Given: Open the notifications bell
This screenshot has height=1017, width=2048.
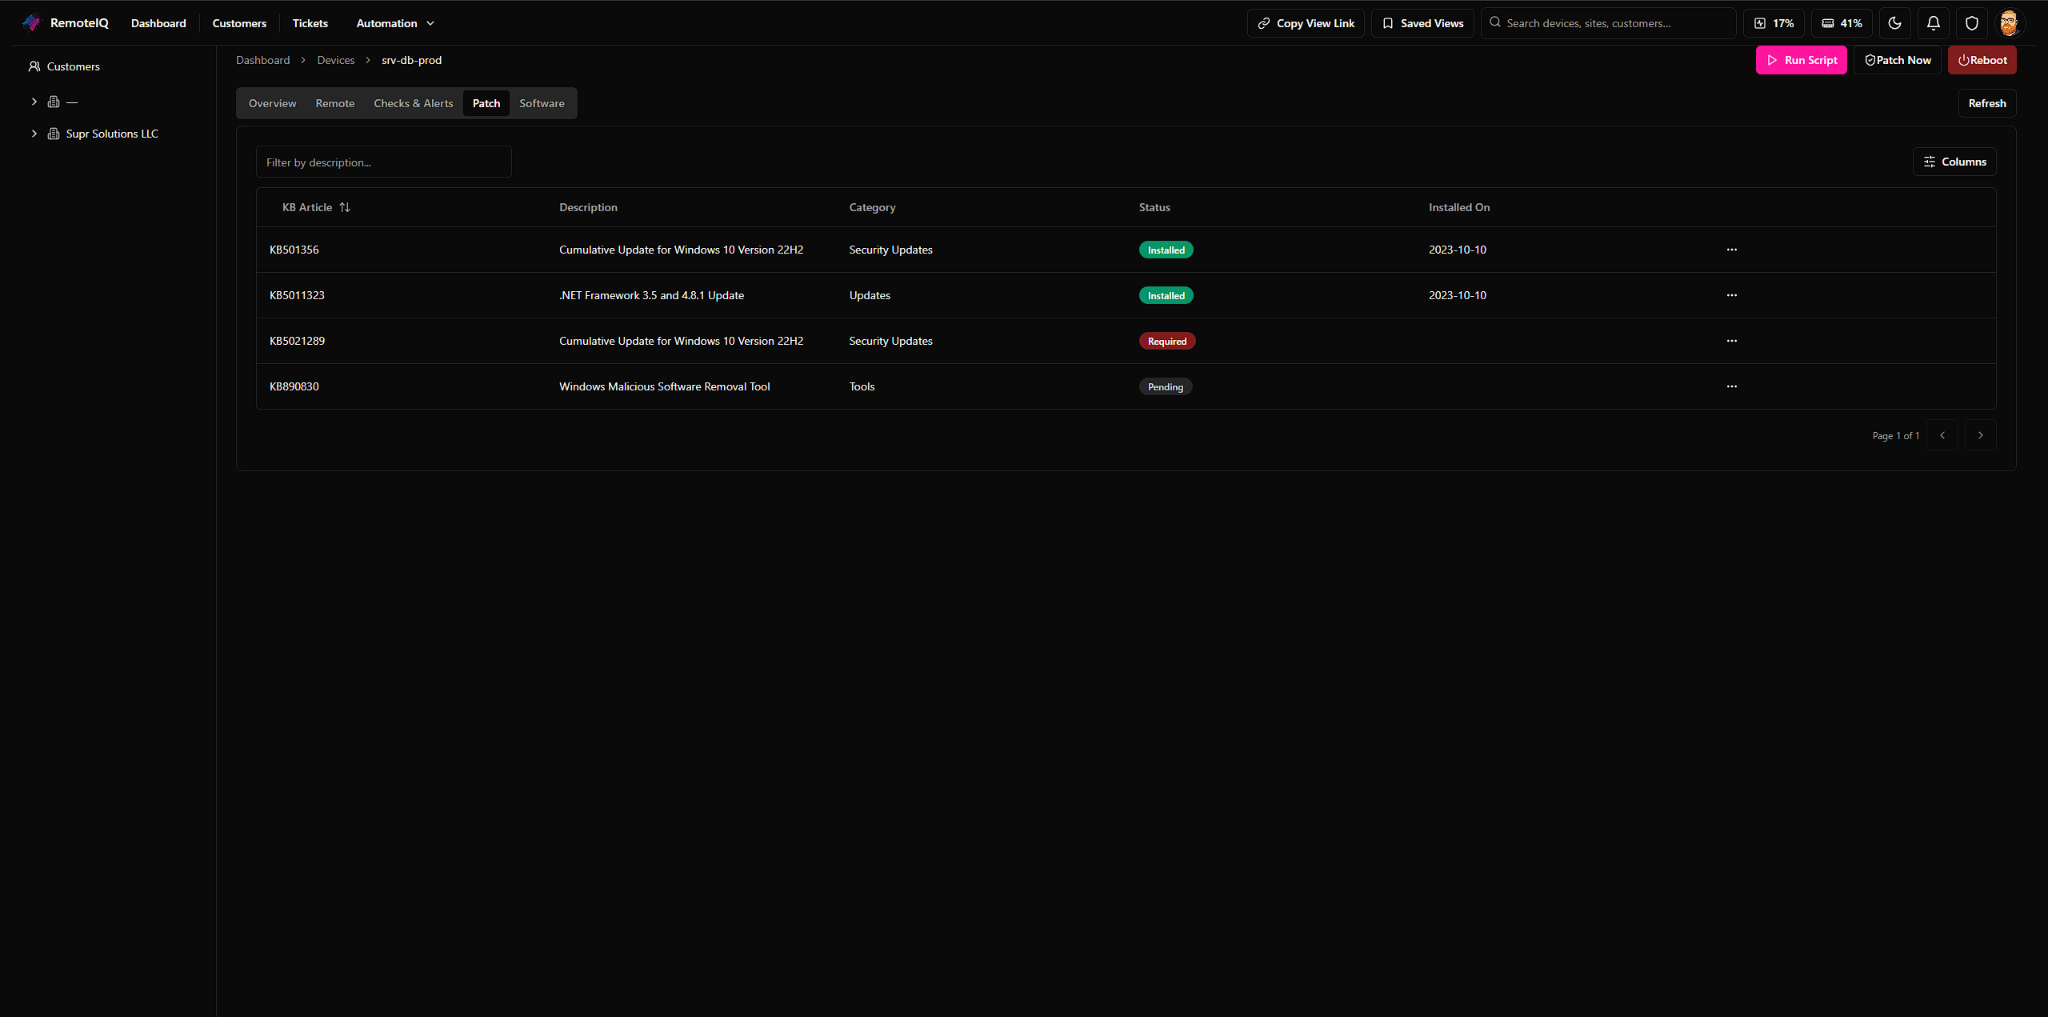Looking at the screenshot, I should 1934,22.
